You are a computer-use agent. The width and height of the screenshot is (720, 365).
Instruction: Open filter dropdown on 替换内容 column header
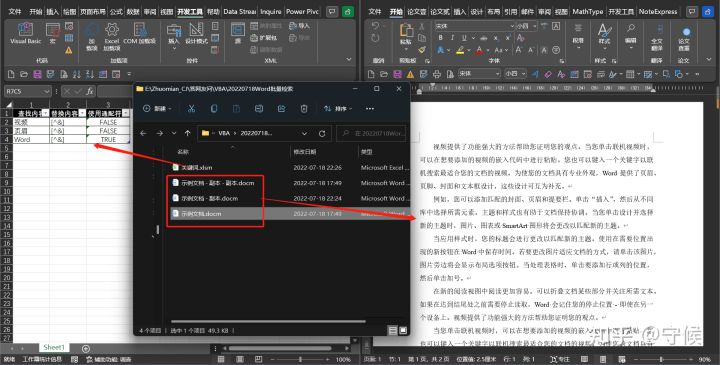point(82,113)
